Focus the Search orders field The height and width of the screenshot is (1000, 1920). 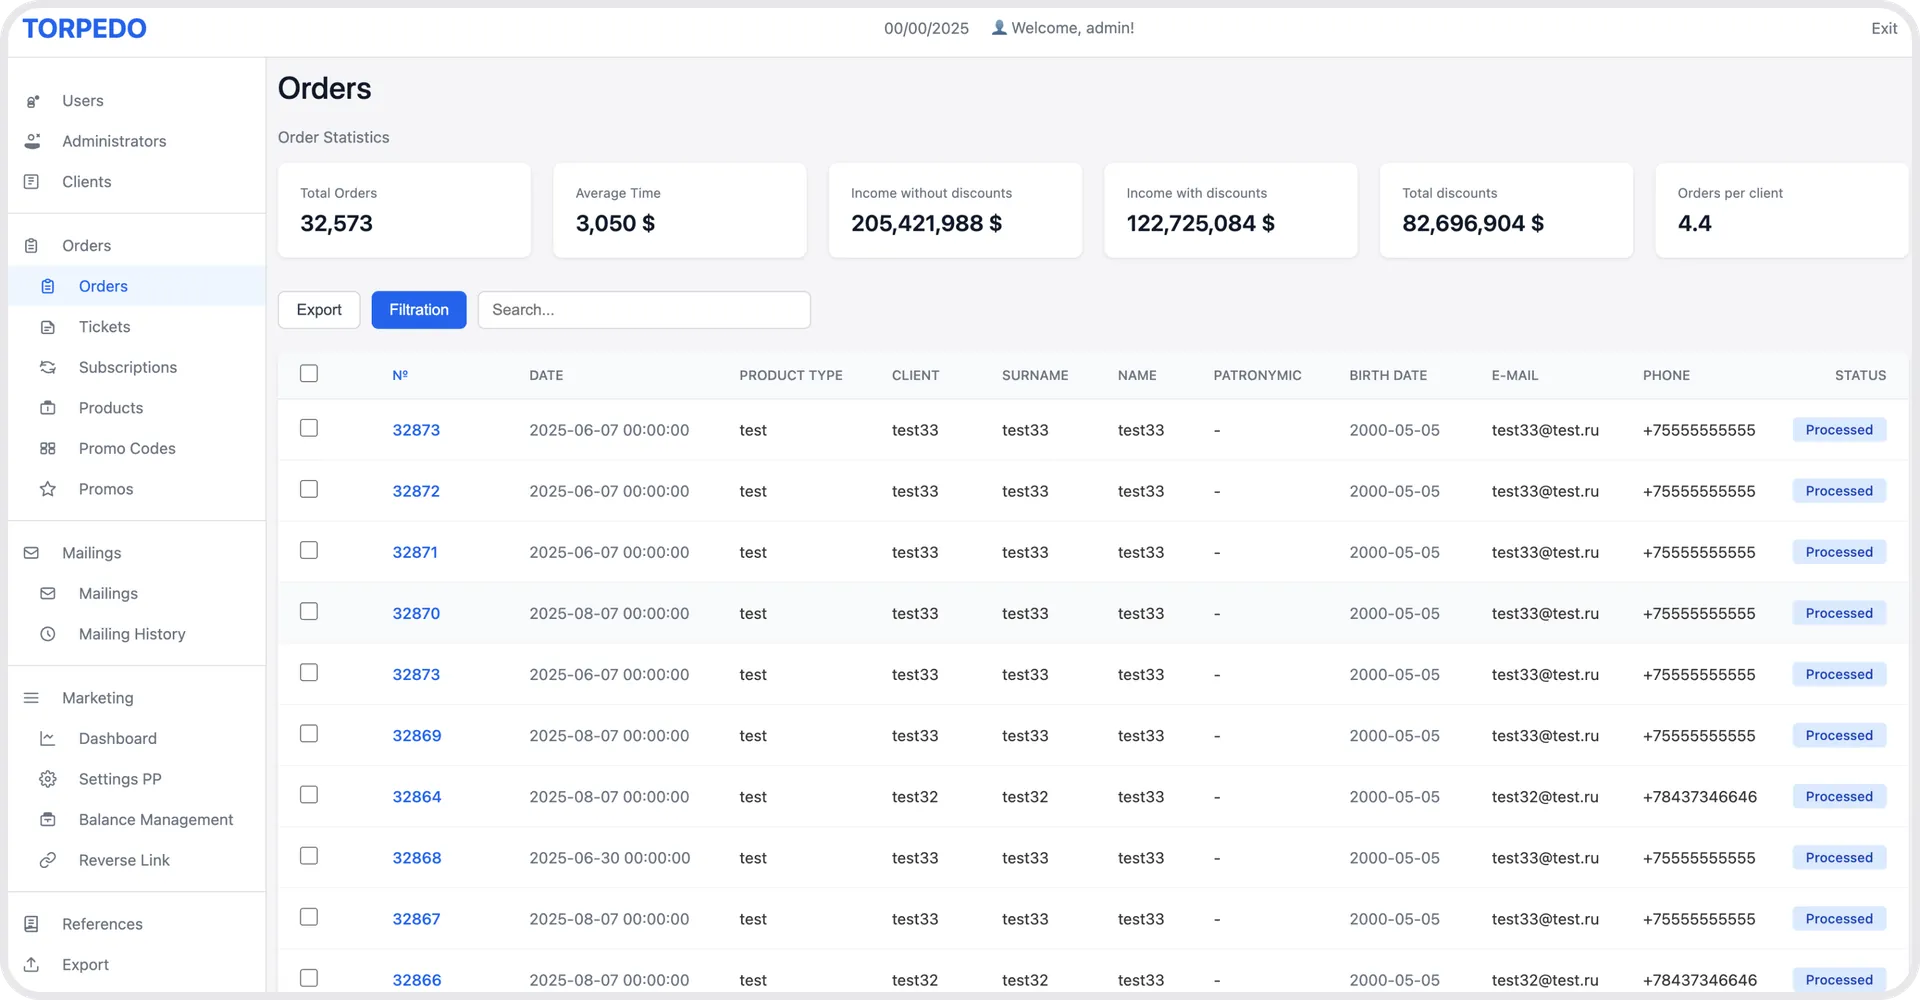(644, 310)
